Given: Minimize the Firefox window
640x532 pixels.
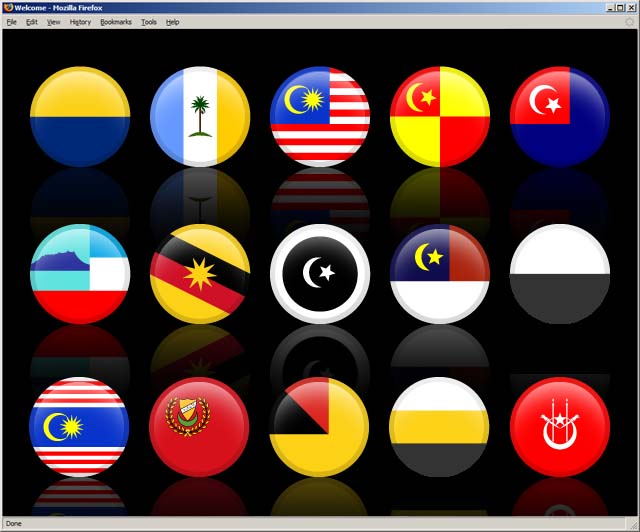Looking at the screenshot, I should click(x=611, y=8).
